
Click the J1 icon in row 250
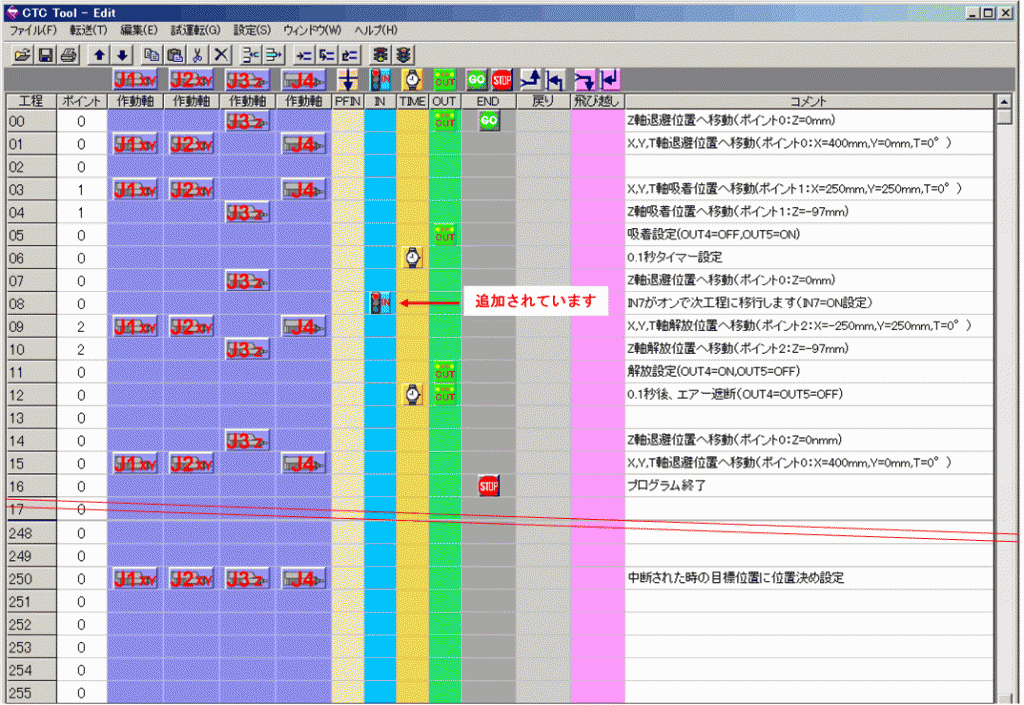click(135, 578)
